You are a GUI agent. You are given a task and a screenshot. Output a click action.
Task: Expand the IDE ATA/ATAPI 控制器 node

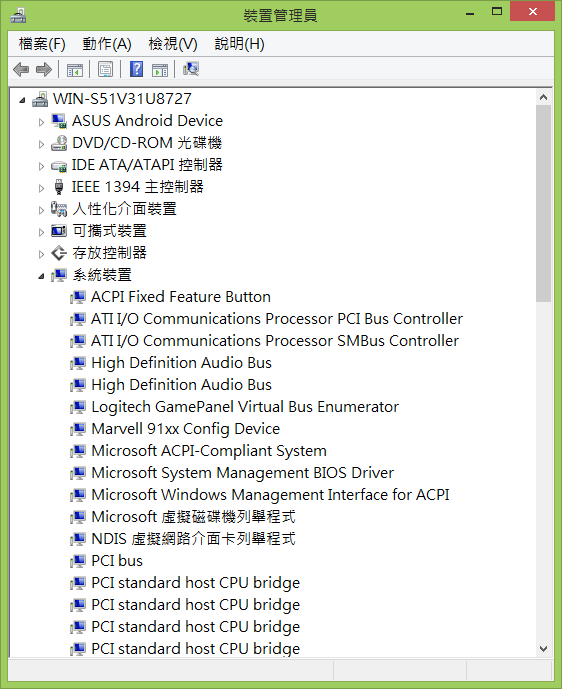(41, 166)
